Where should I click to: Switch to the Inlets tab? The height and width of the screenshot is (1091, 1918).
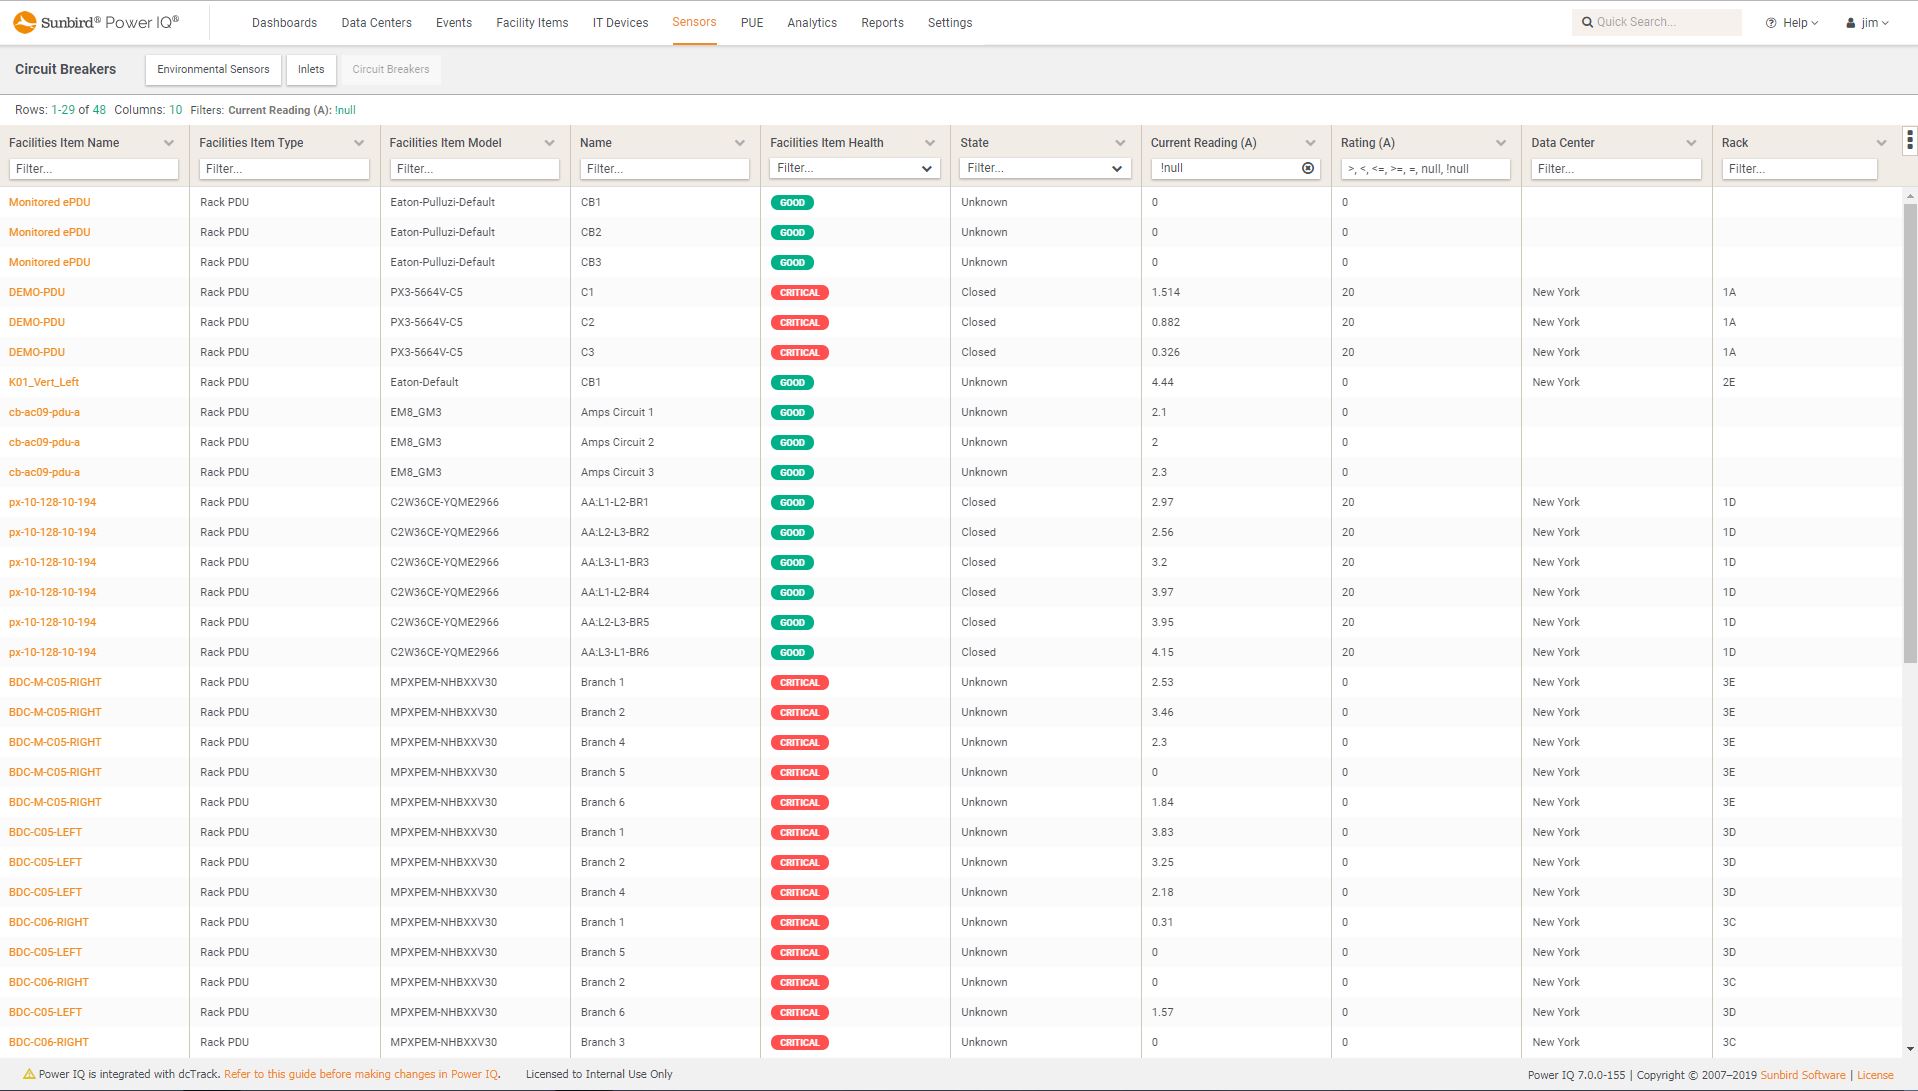coord(310,69)
